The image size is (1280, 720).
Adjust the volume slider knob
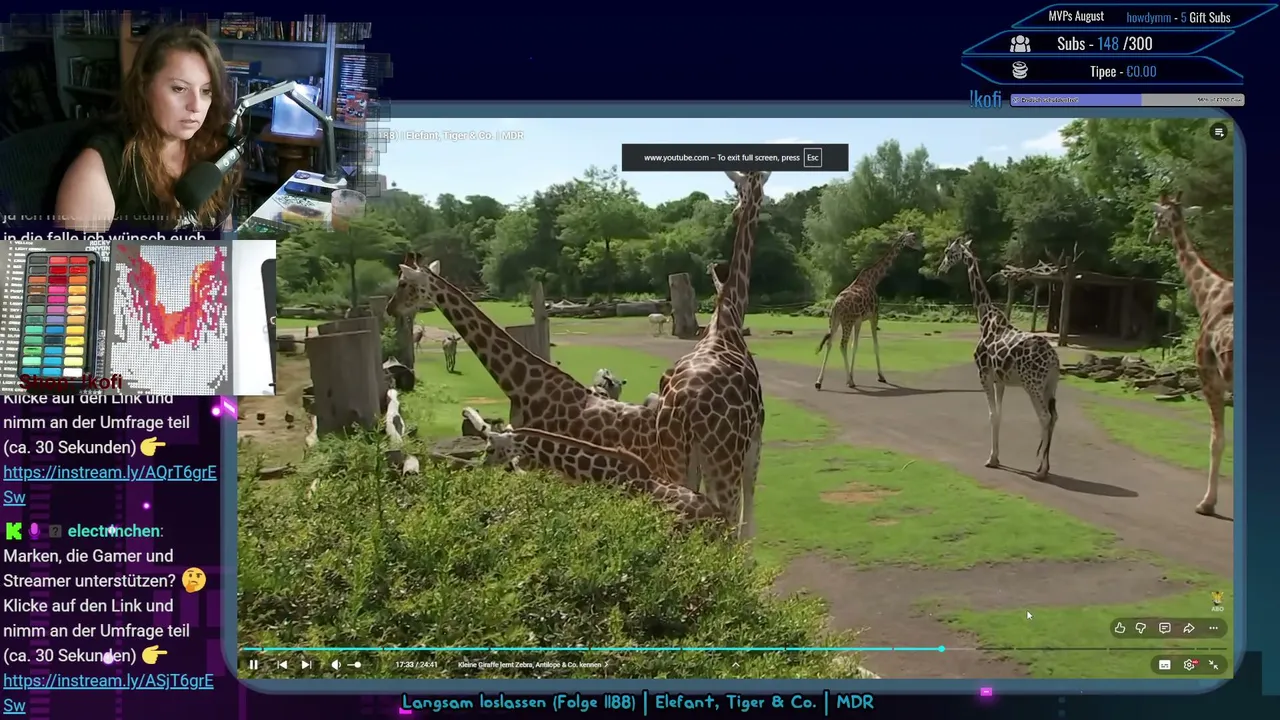pos(357,664)
